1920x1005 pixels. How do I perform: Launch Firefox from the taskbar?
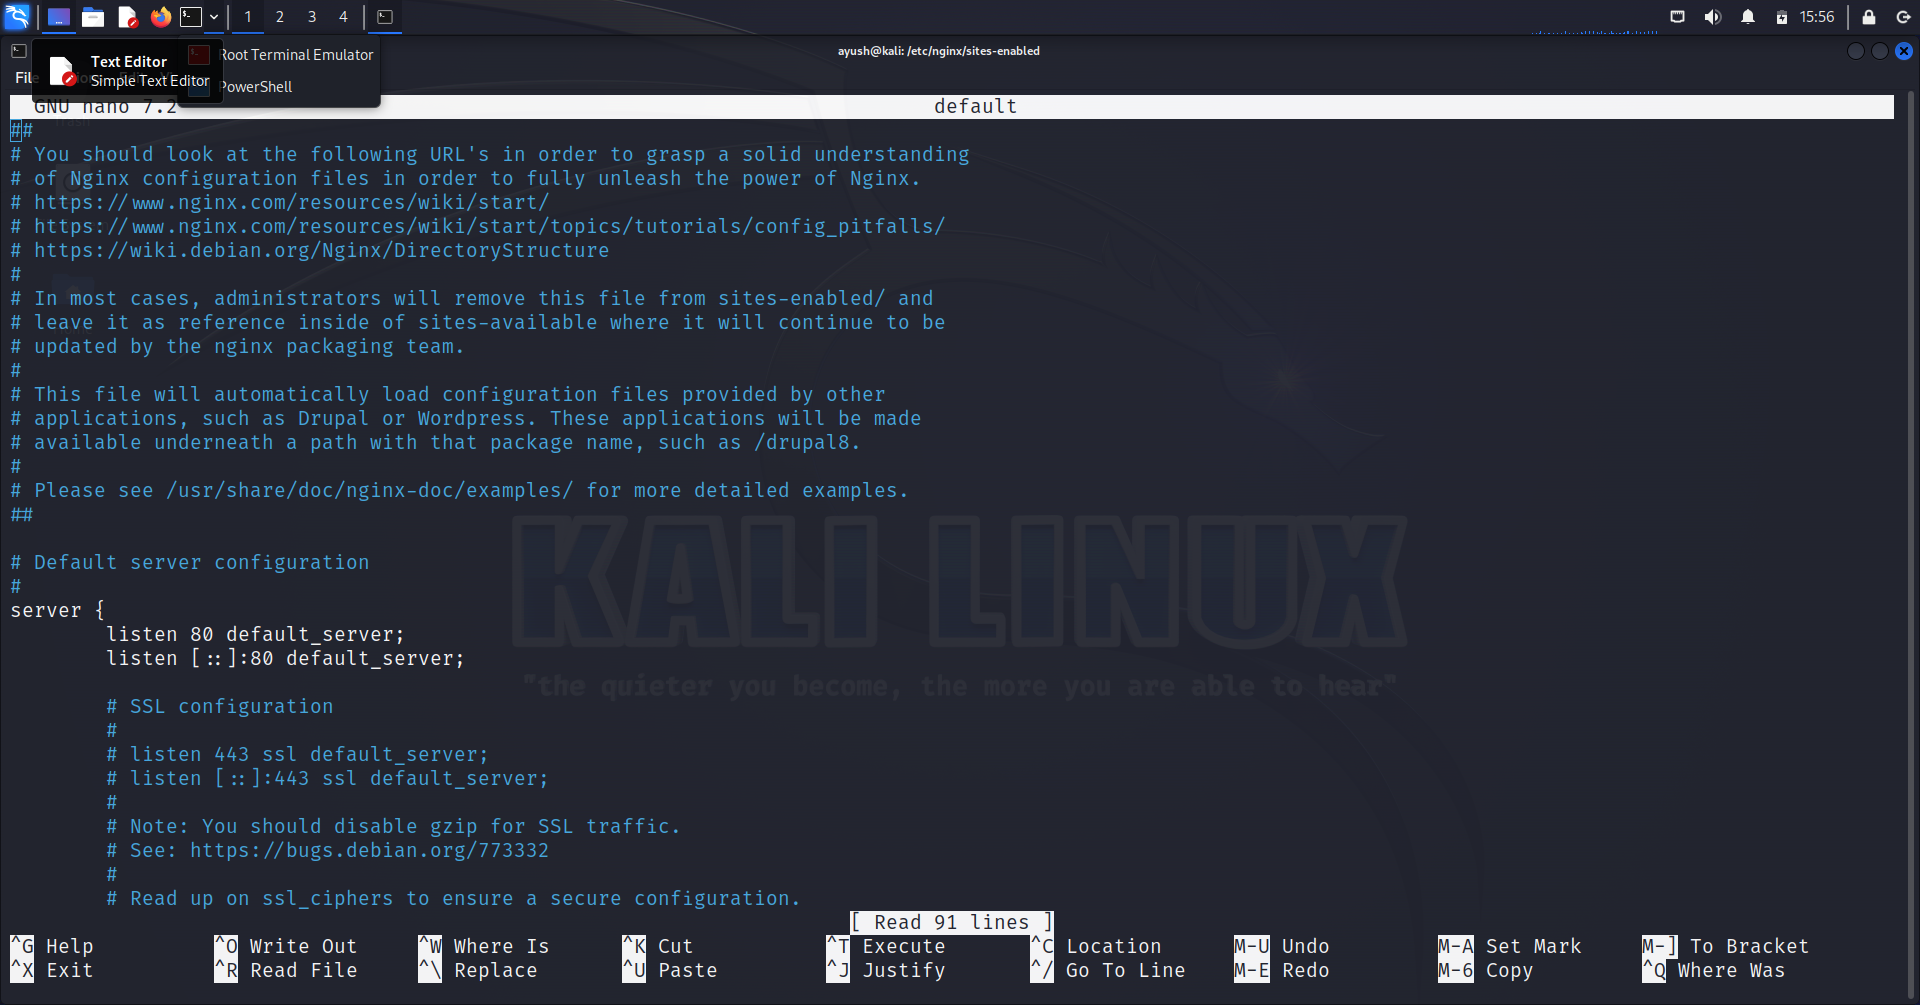(x=160, y=17)
